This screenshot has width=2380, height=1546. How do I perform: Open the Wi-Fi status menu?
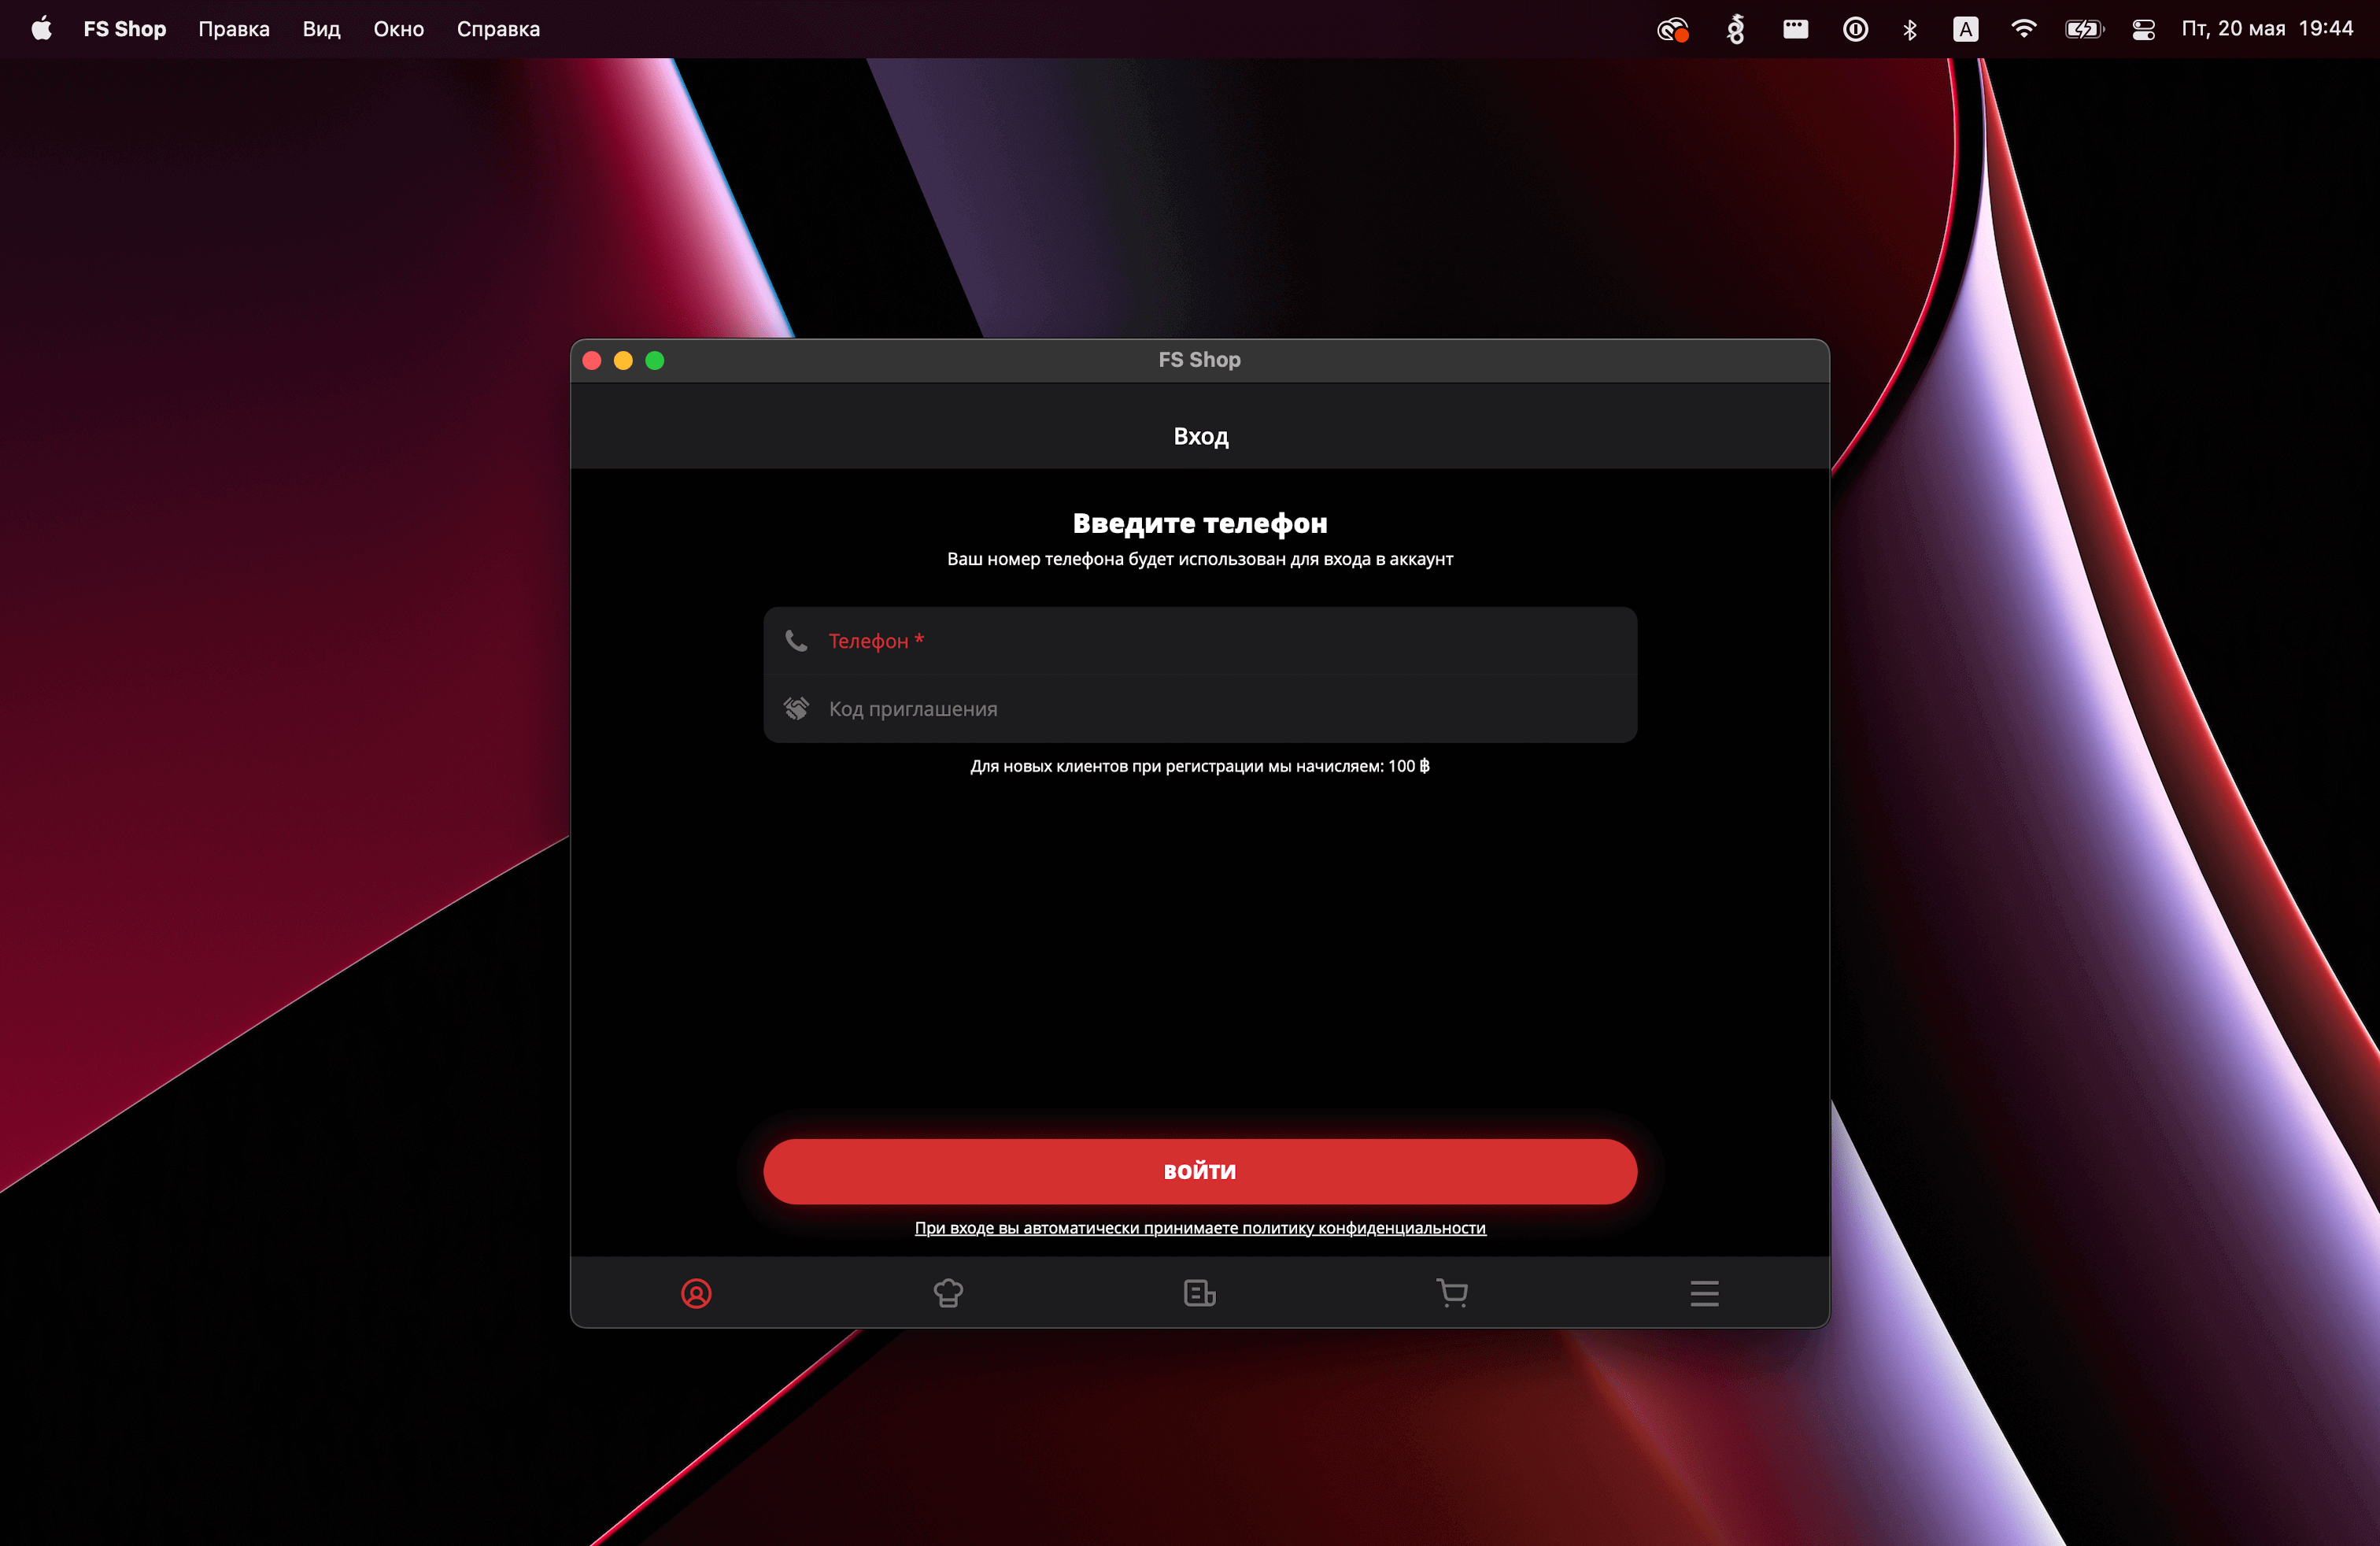(x=2023, y=29)
